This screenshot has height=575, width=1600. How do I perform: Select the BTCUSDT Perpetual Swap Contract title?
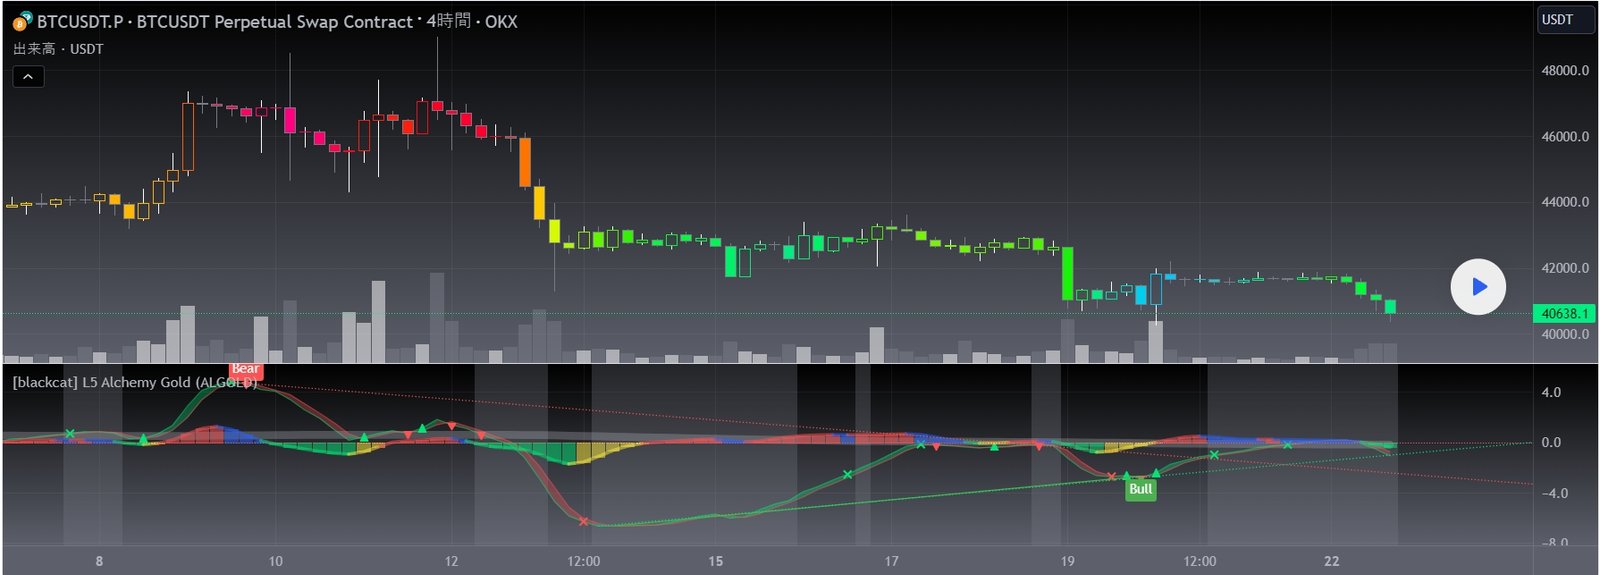(274, 21)
